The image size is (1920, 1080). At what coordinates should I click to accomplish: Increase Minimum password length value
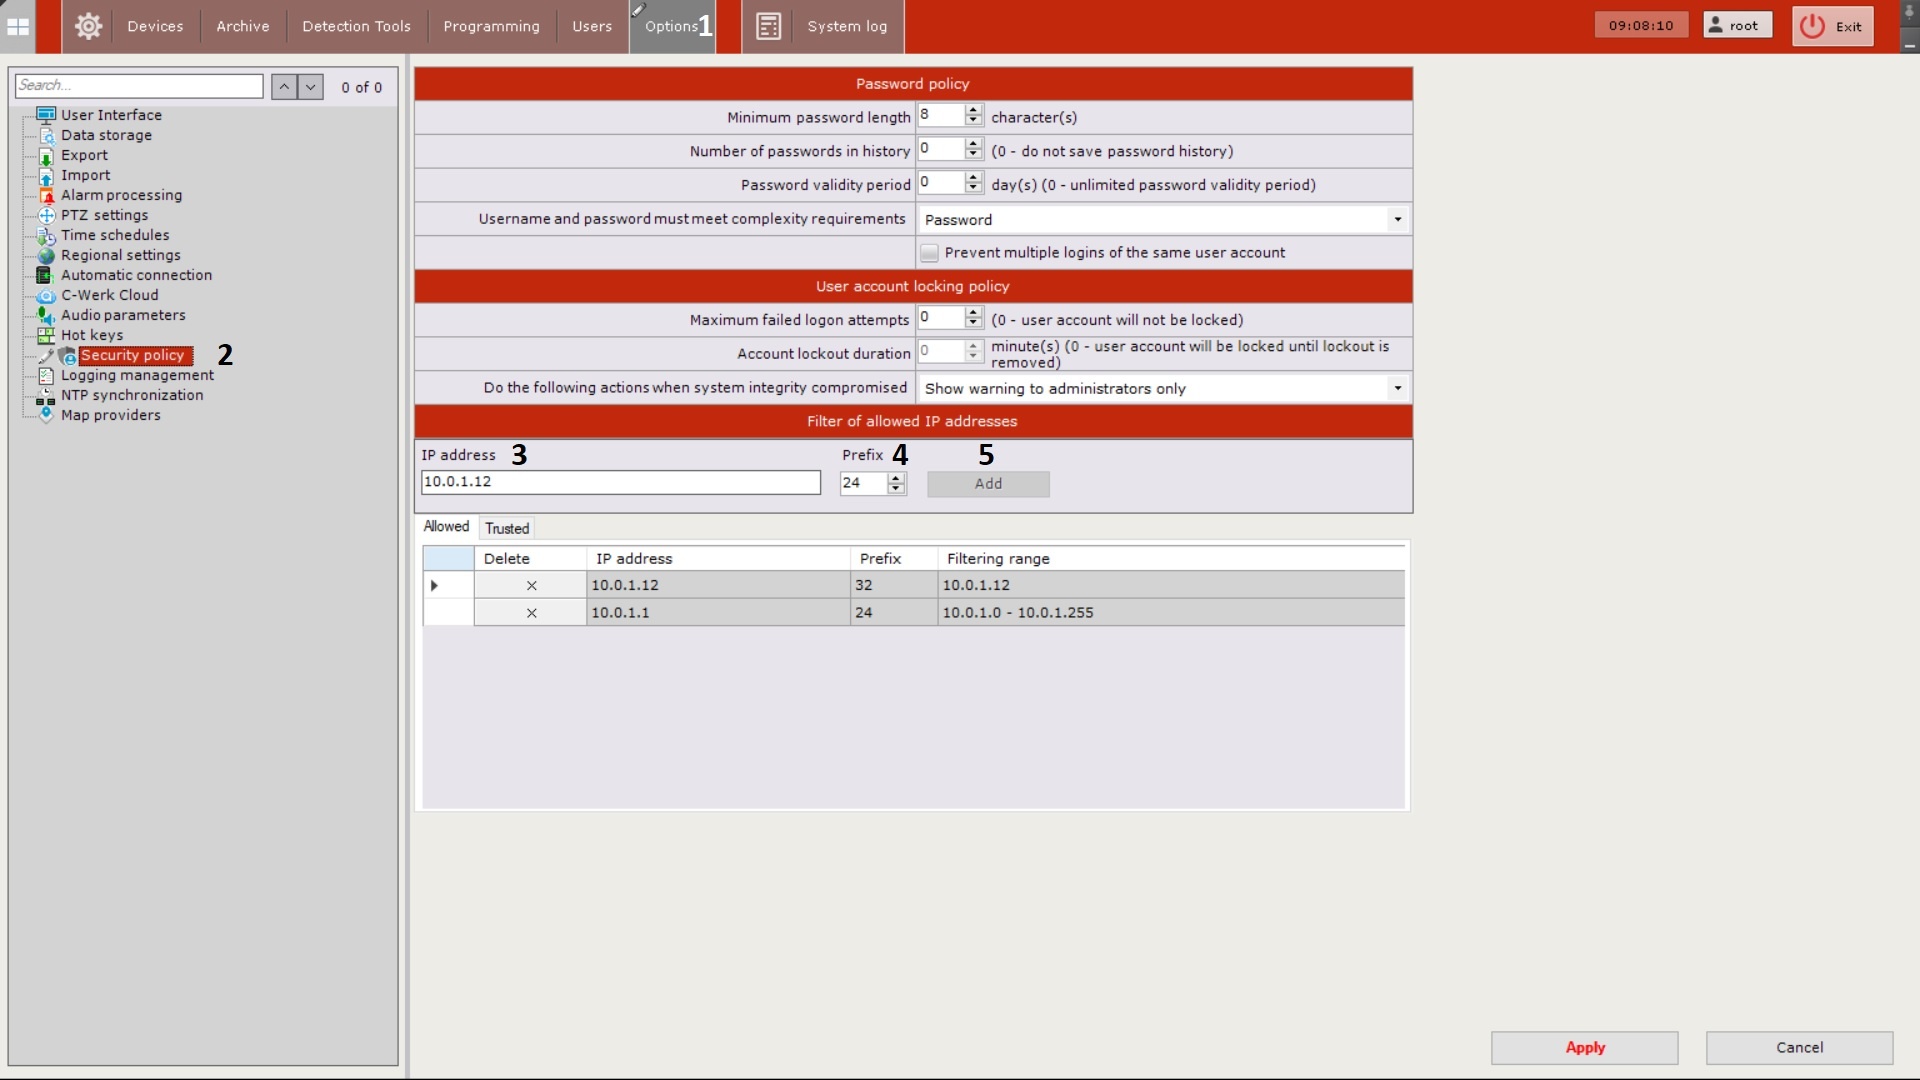coord(973,111)
